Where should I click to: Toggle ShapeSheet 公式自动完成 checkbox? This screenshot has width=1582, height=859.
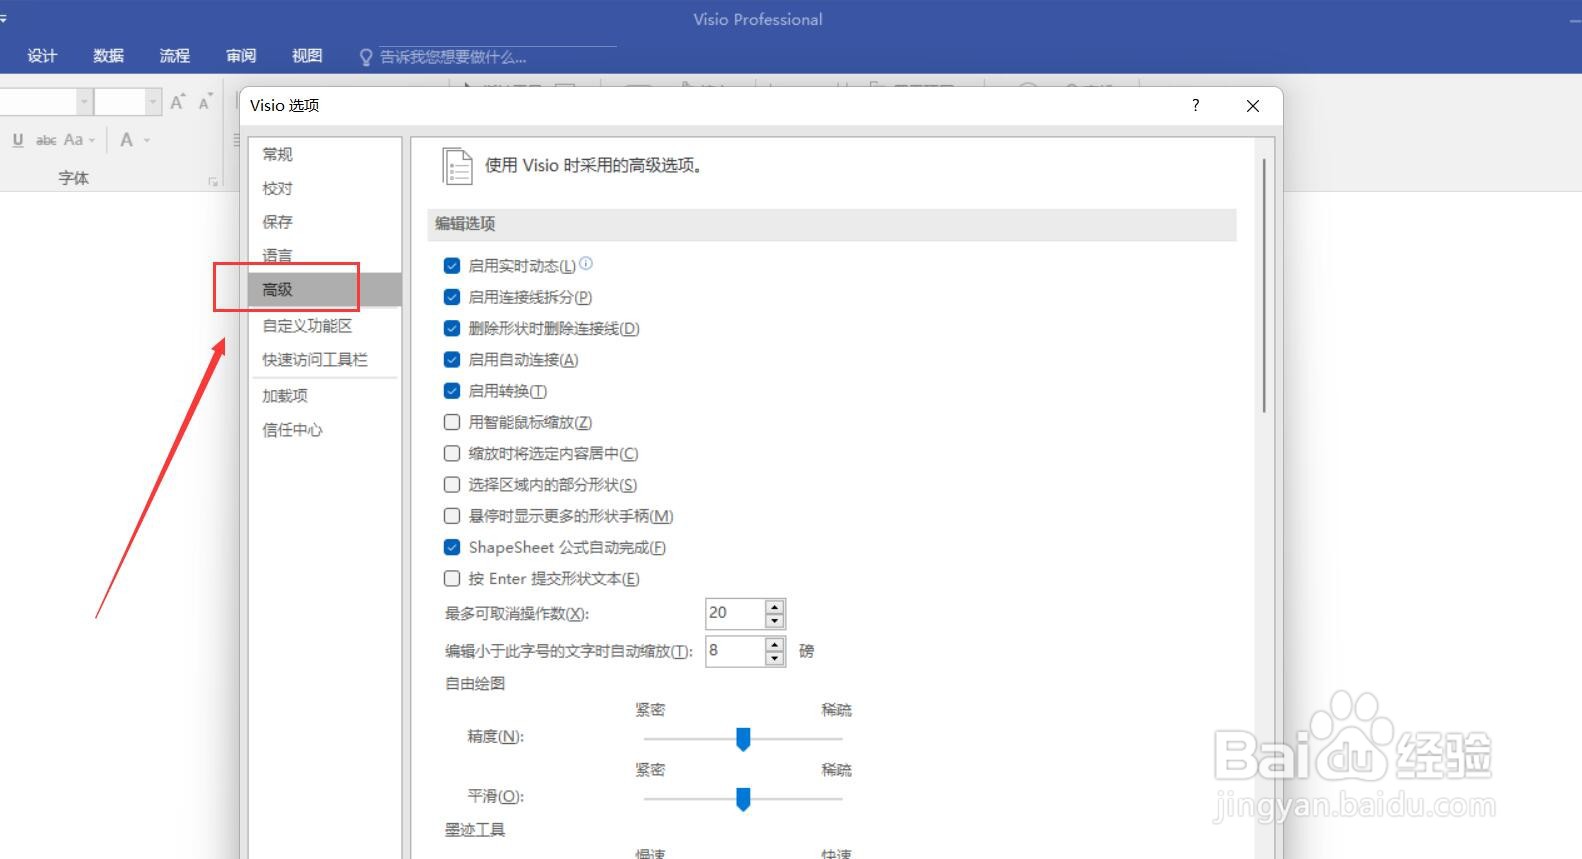tap(452, 547)
